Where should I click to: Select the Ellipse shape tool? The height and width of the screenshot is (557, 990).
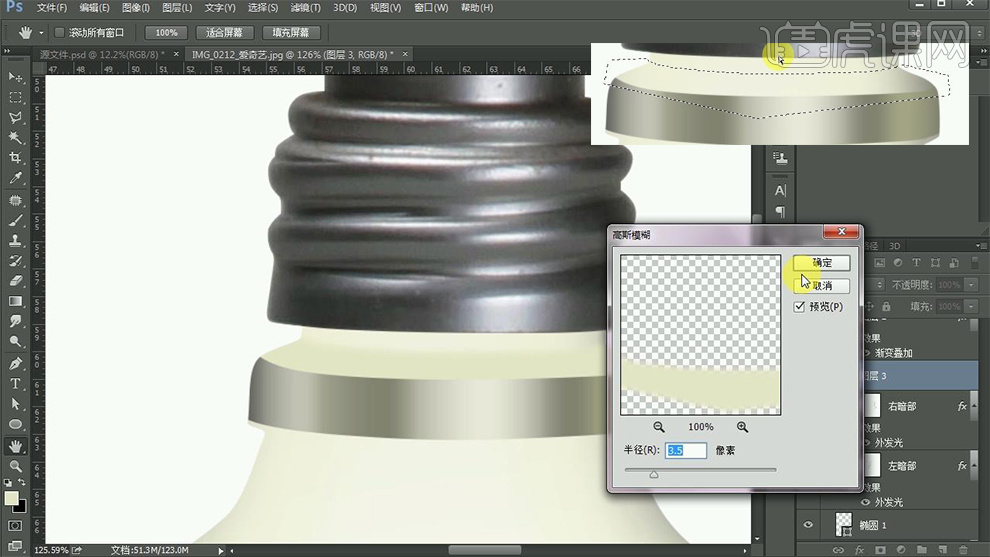click(x=15, y=424)
